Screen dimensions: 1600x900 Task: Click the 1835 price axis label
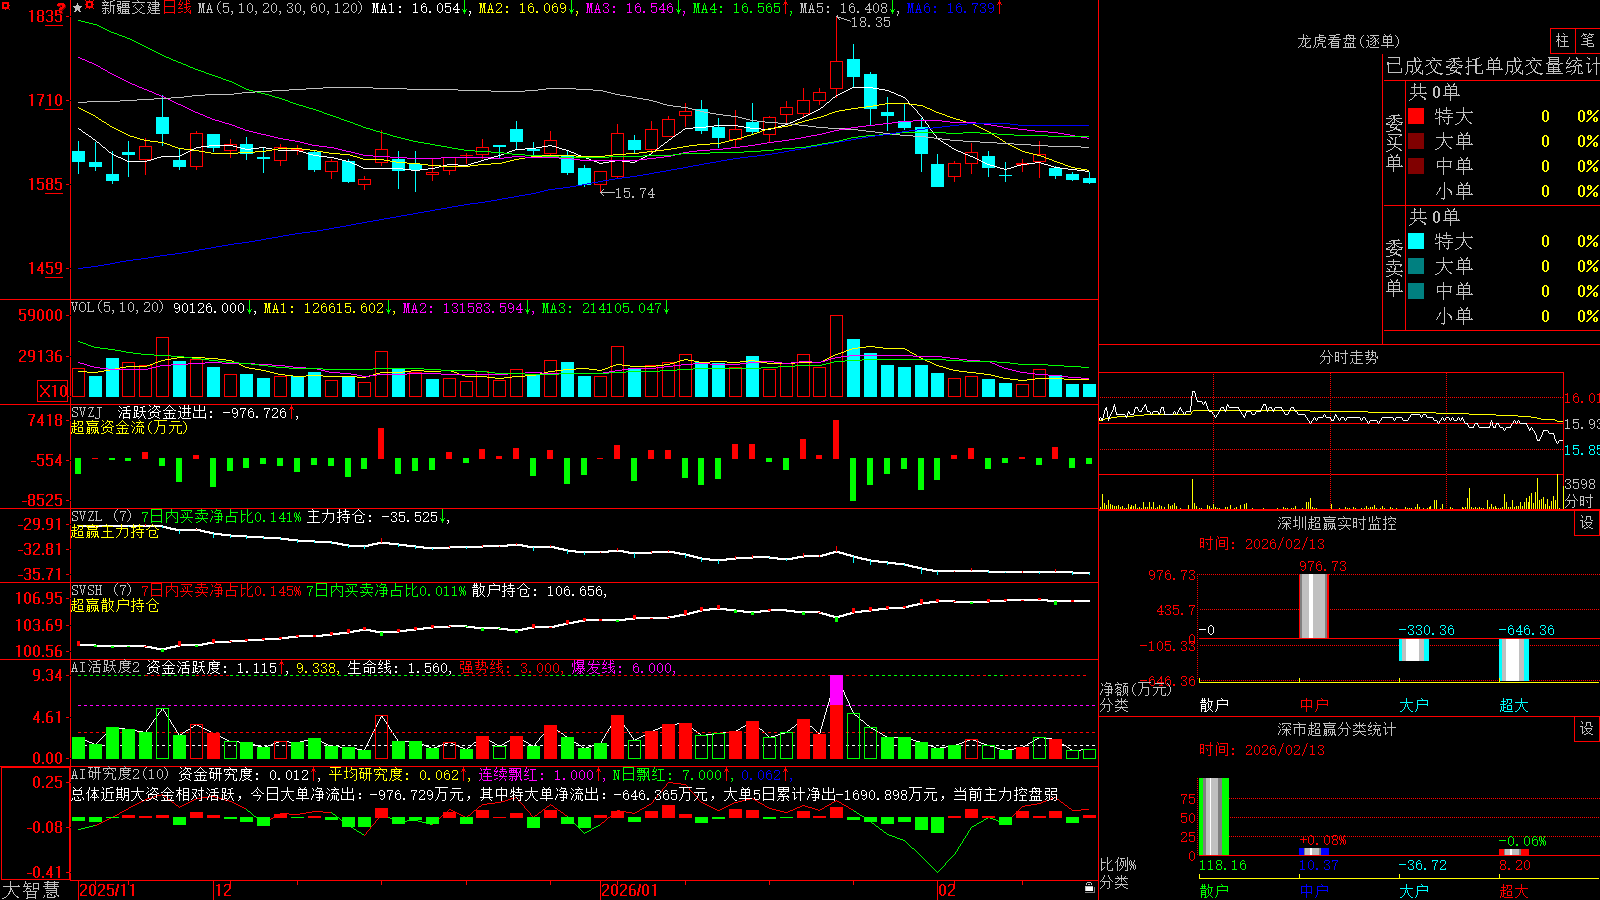46,16
